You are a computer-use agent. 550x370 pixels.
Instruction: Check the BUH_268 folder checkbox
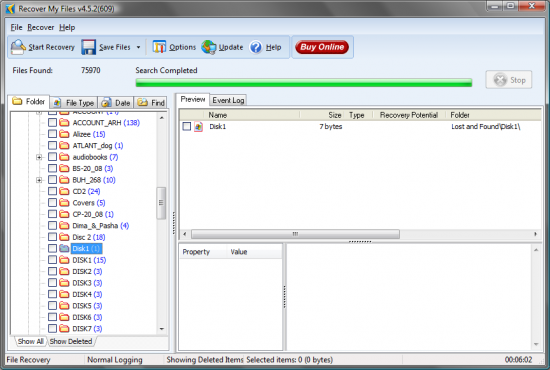click(52, 180)
